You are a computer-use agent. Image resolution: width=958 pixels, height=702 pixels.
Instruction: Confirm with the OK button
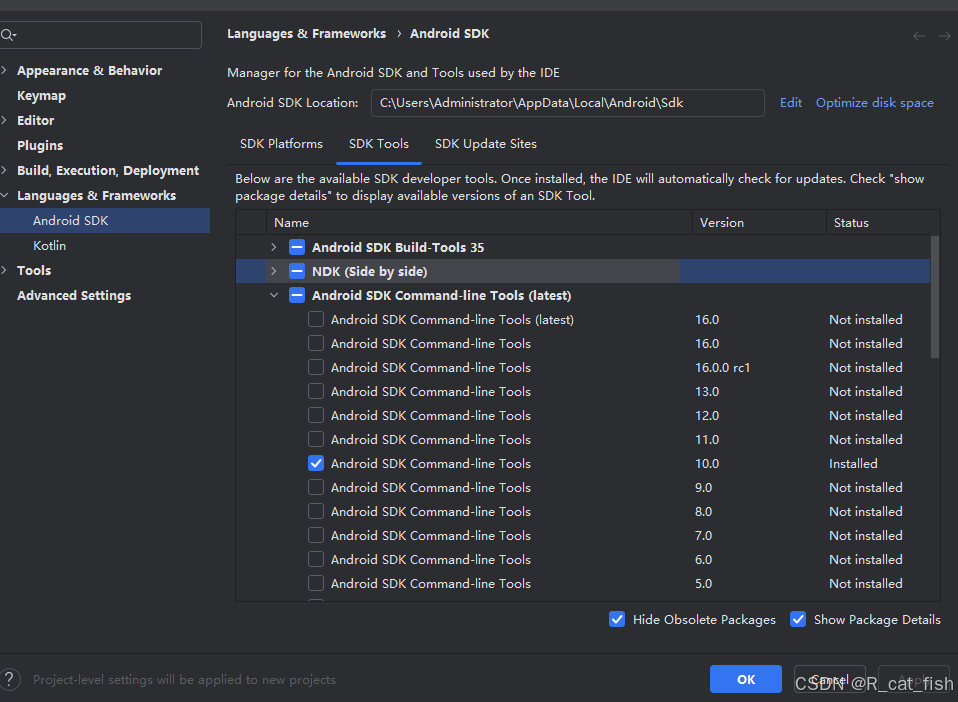[x=746, y=679]
